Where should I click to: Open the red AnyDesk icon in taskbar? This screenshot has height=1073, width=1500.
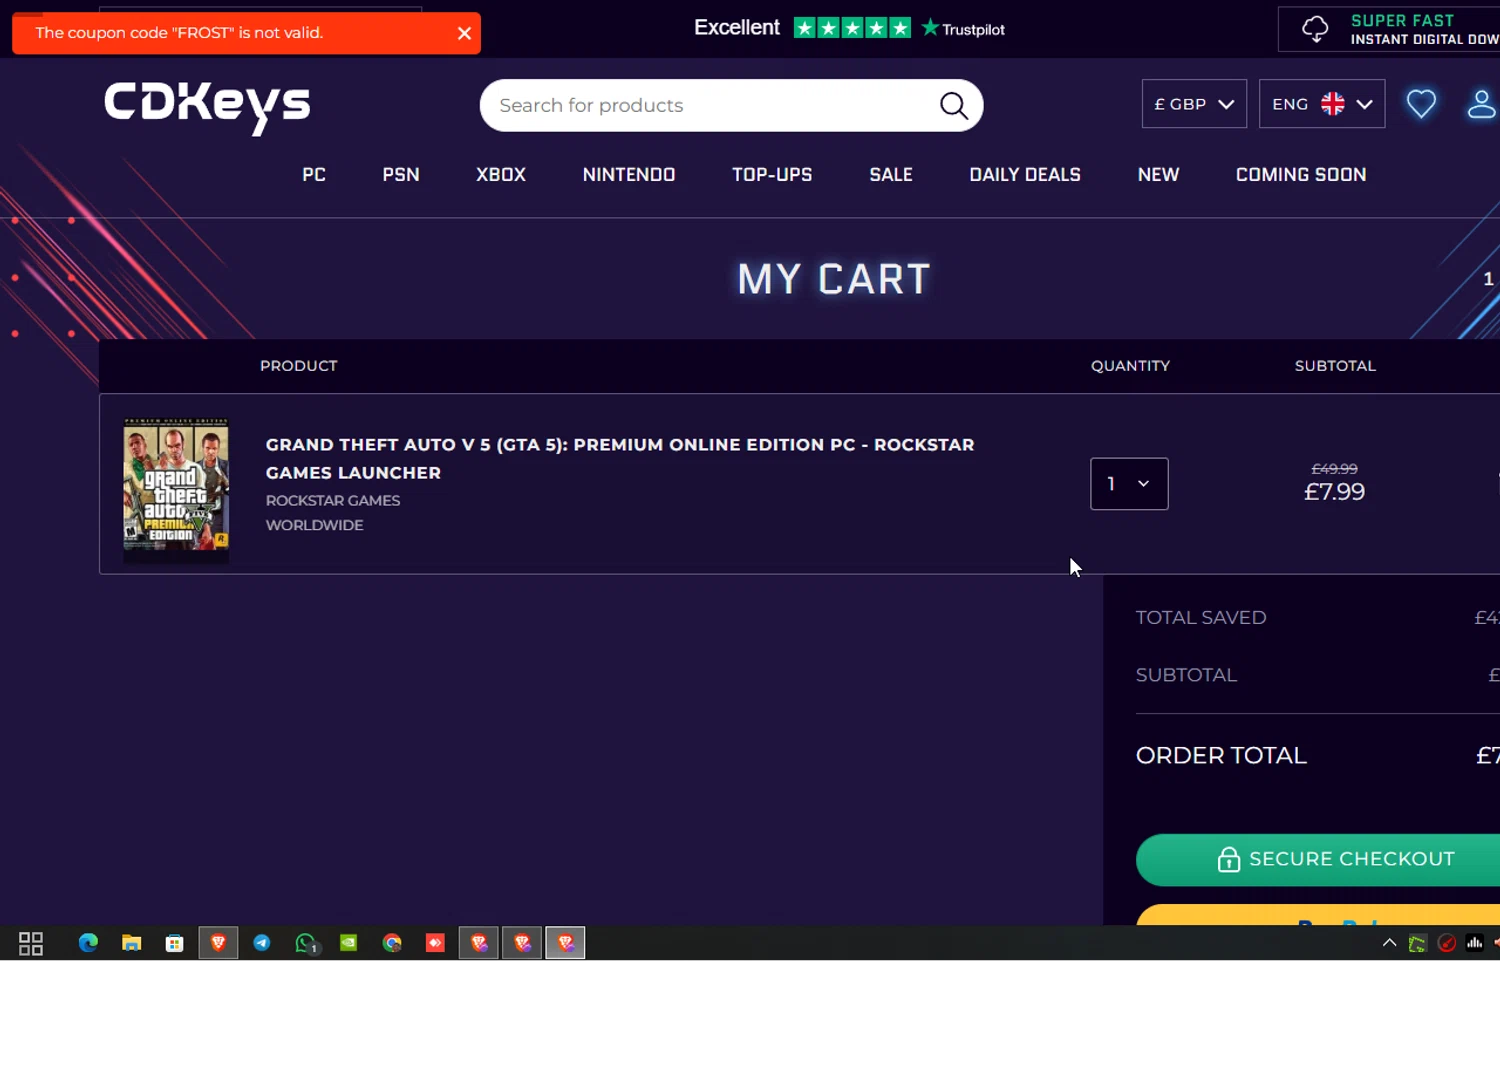pos(435,943)
